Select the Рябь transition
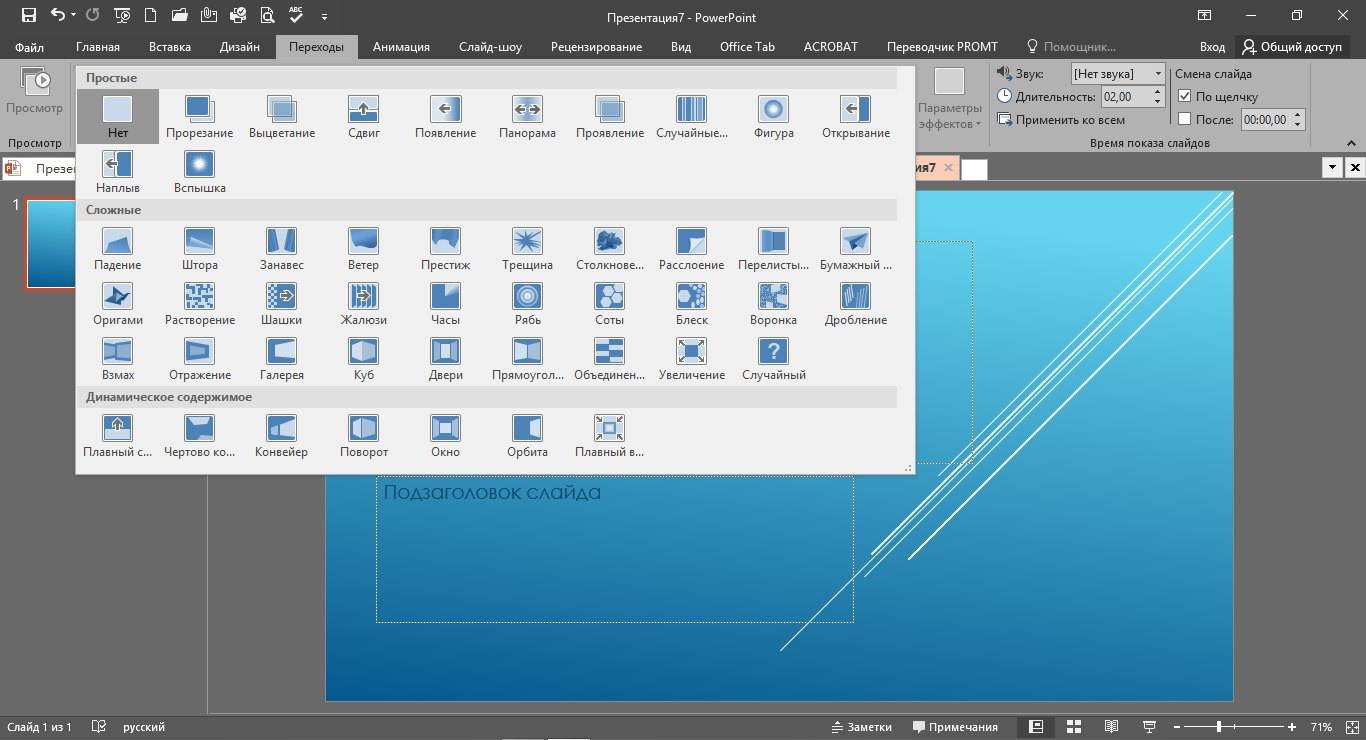This screenshot has width=1366, height=740. [528, 304]
